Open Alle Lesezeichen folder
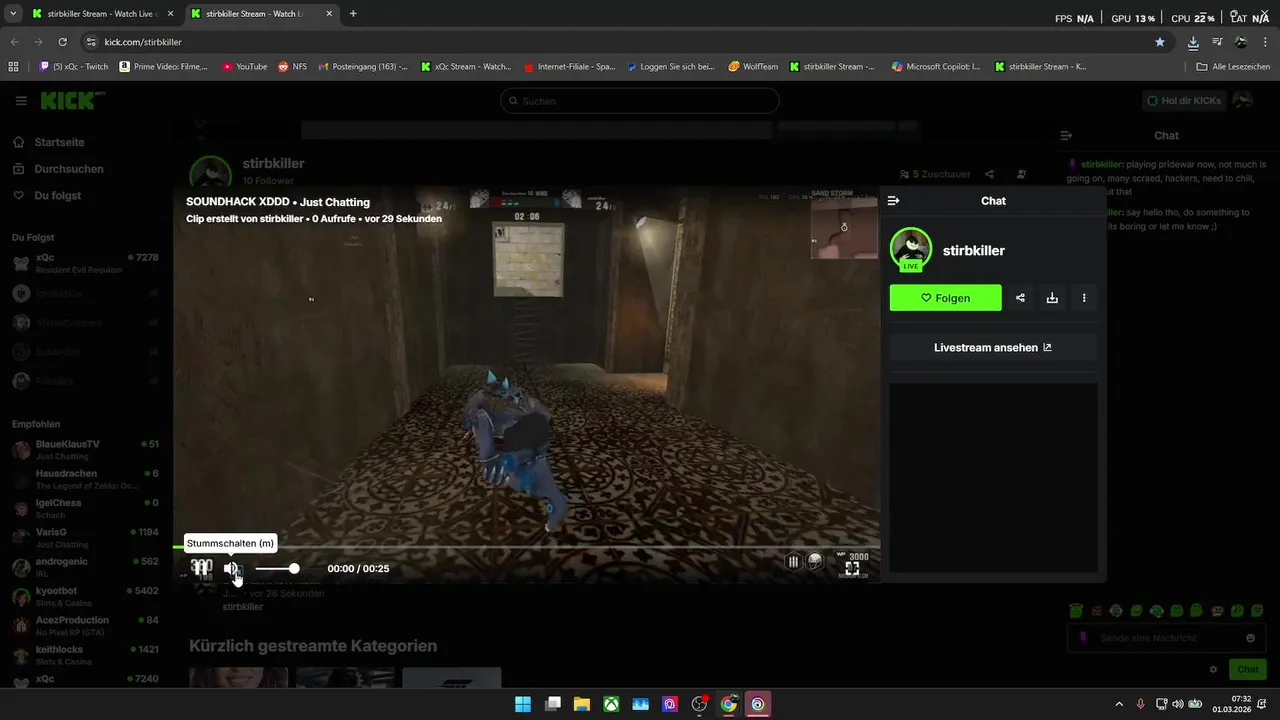Image resolution: width=1280 pixels, height=720 pixels. click(x=1234, y=67)
